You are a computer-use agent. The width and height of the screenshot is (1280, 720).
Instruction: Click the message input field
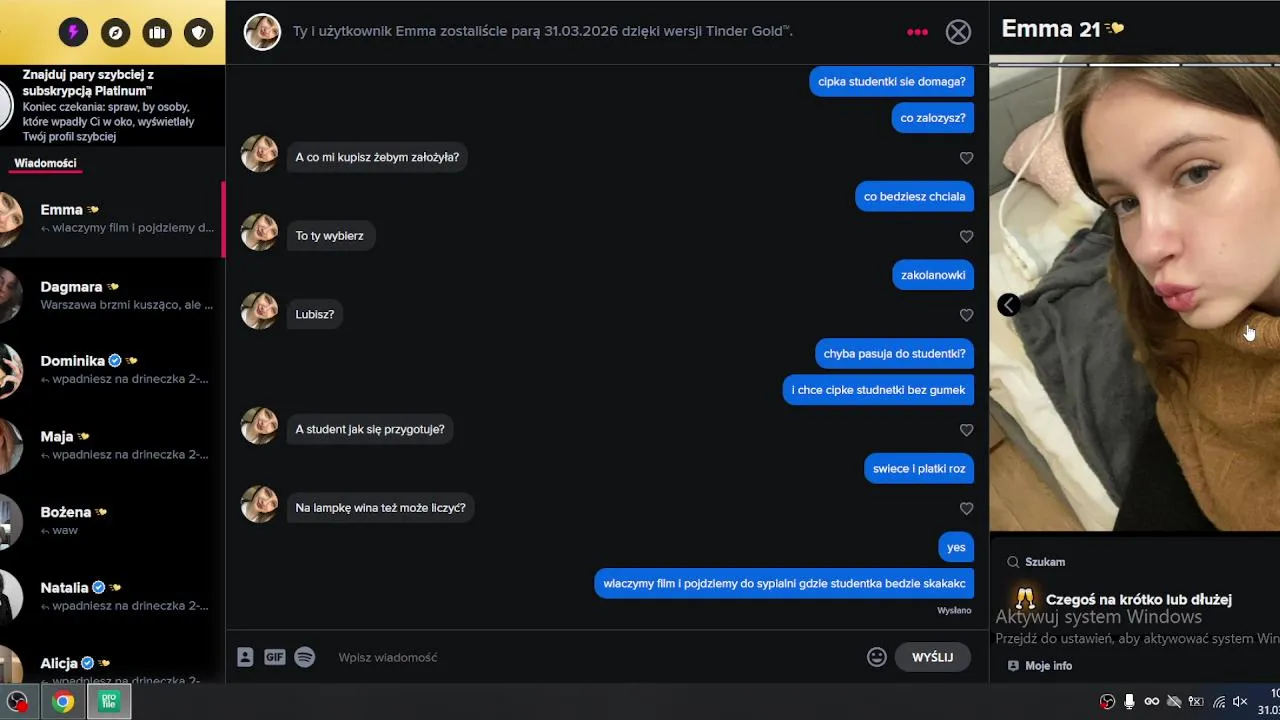click(590, 657)
